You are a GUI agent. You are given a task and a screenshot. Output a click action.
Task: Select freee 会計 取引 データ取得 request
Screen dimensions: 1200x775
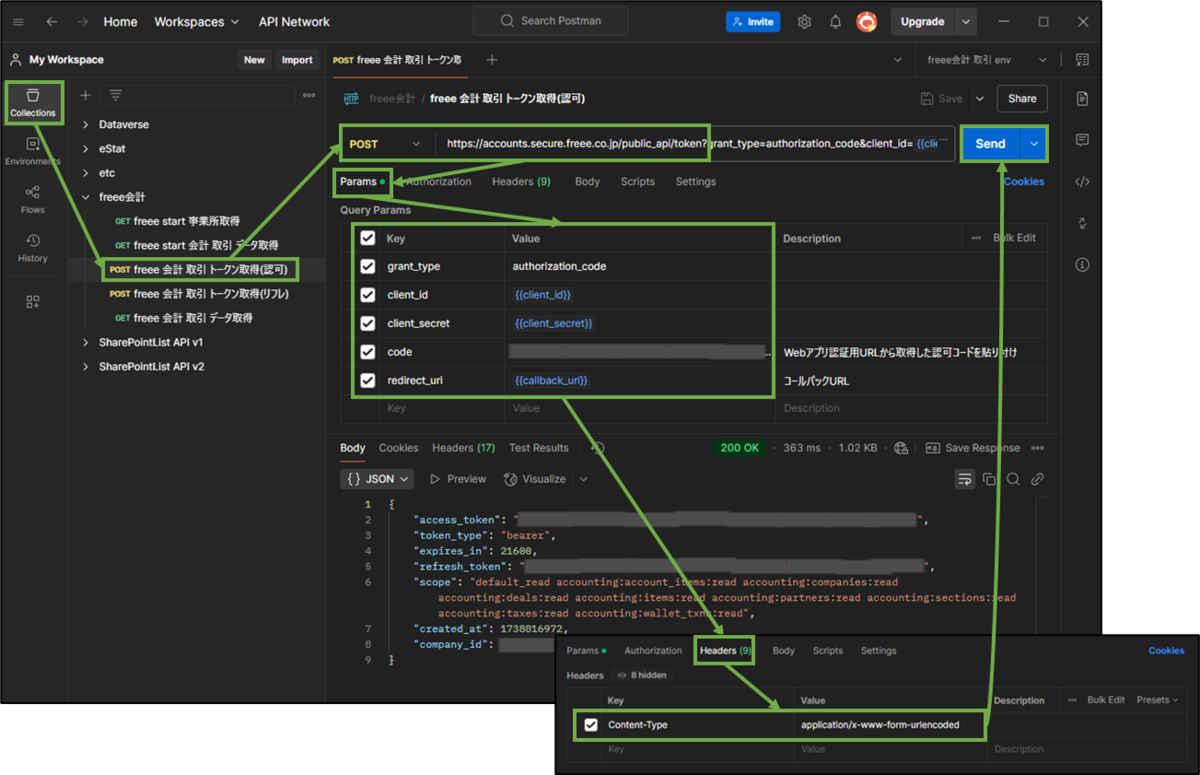[x=193, y=318]
